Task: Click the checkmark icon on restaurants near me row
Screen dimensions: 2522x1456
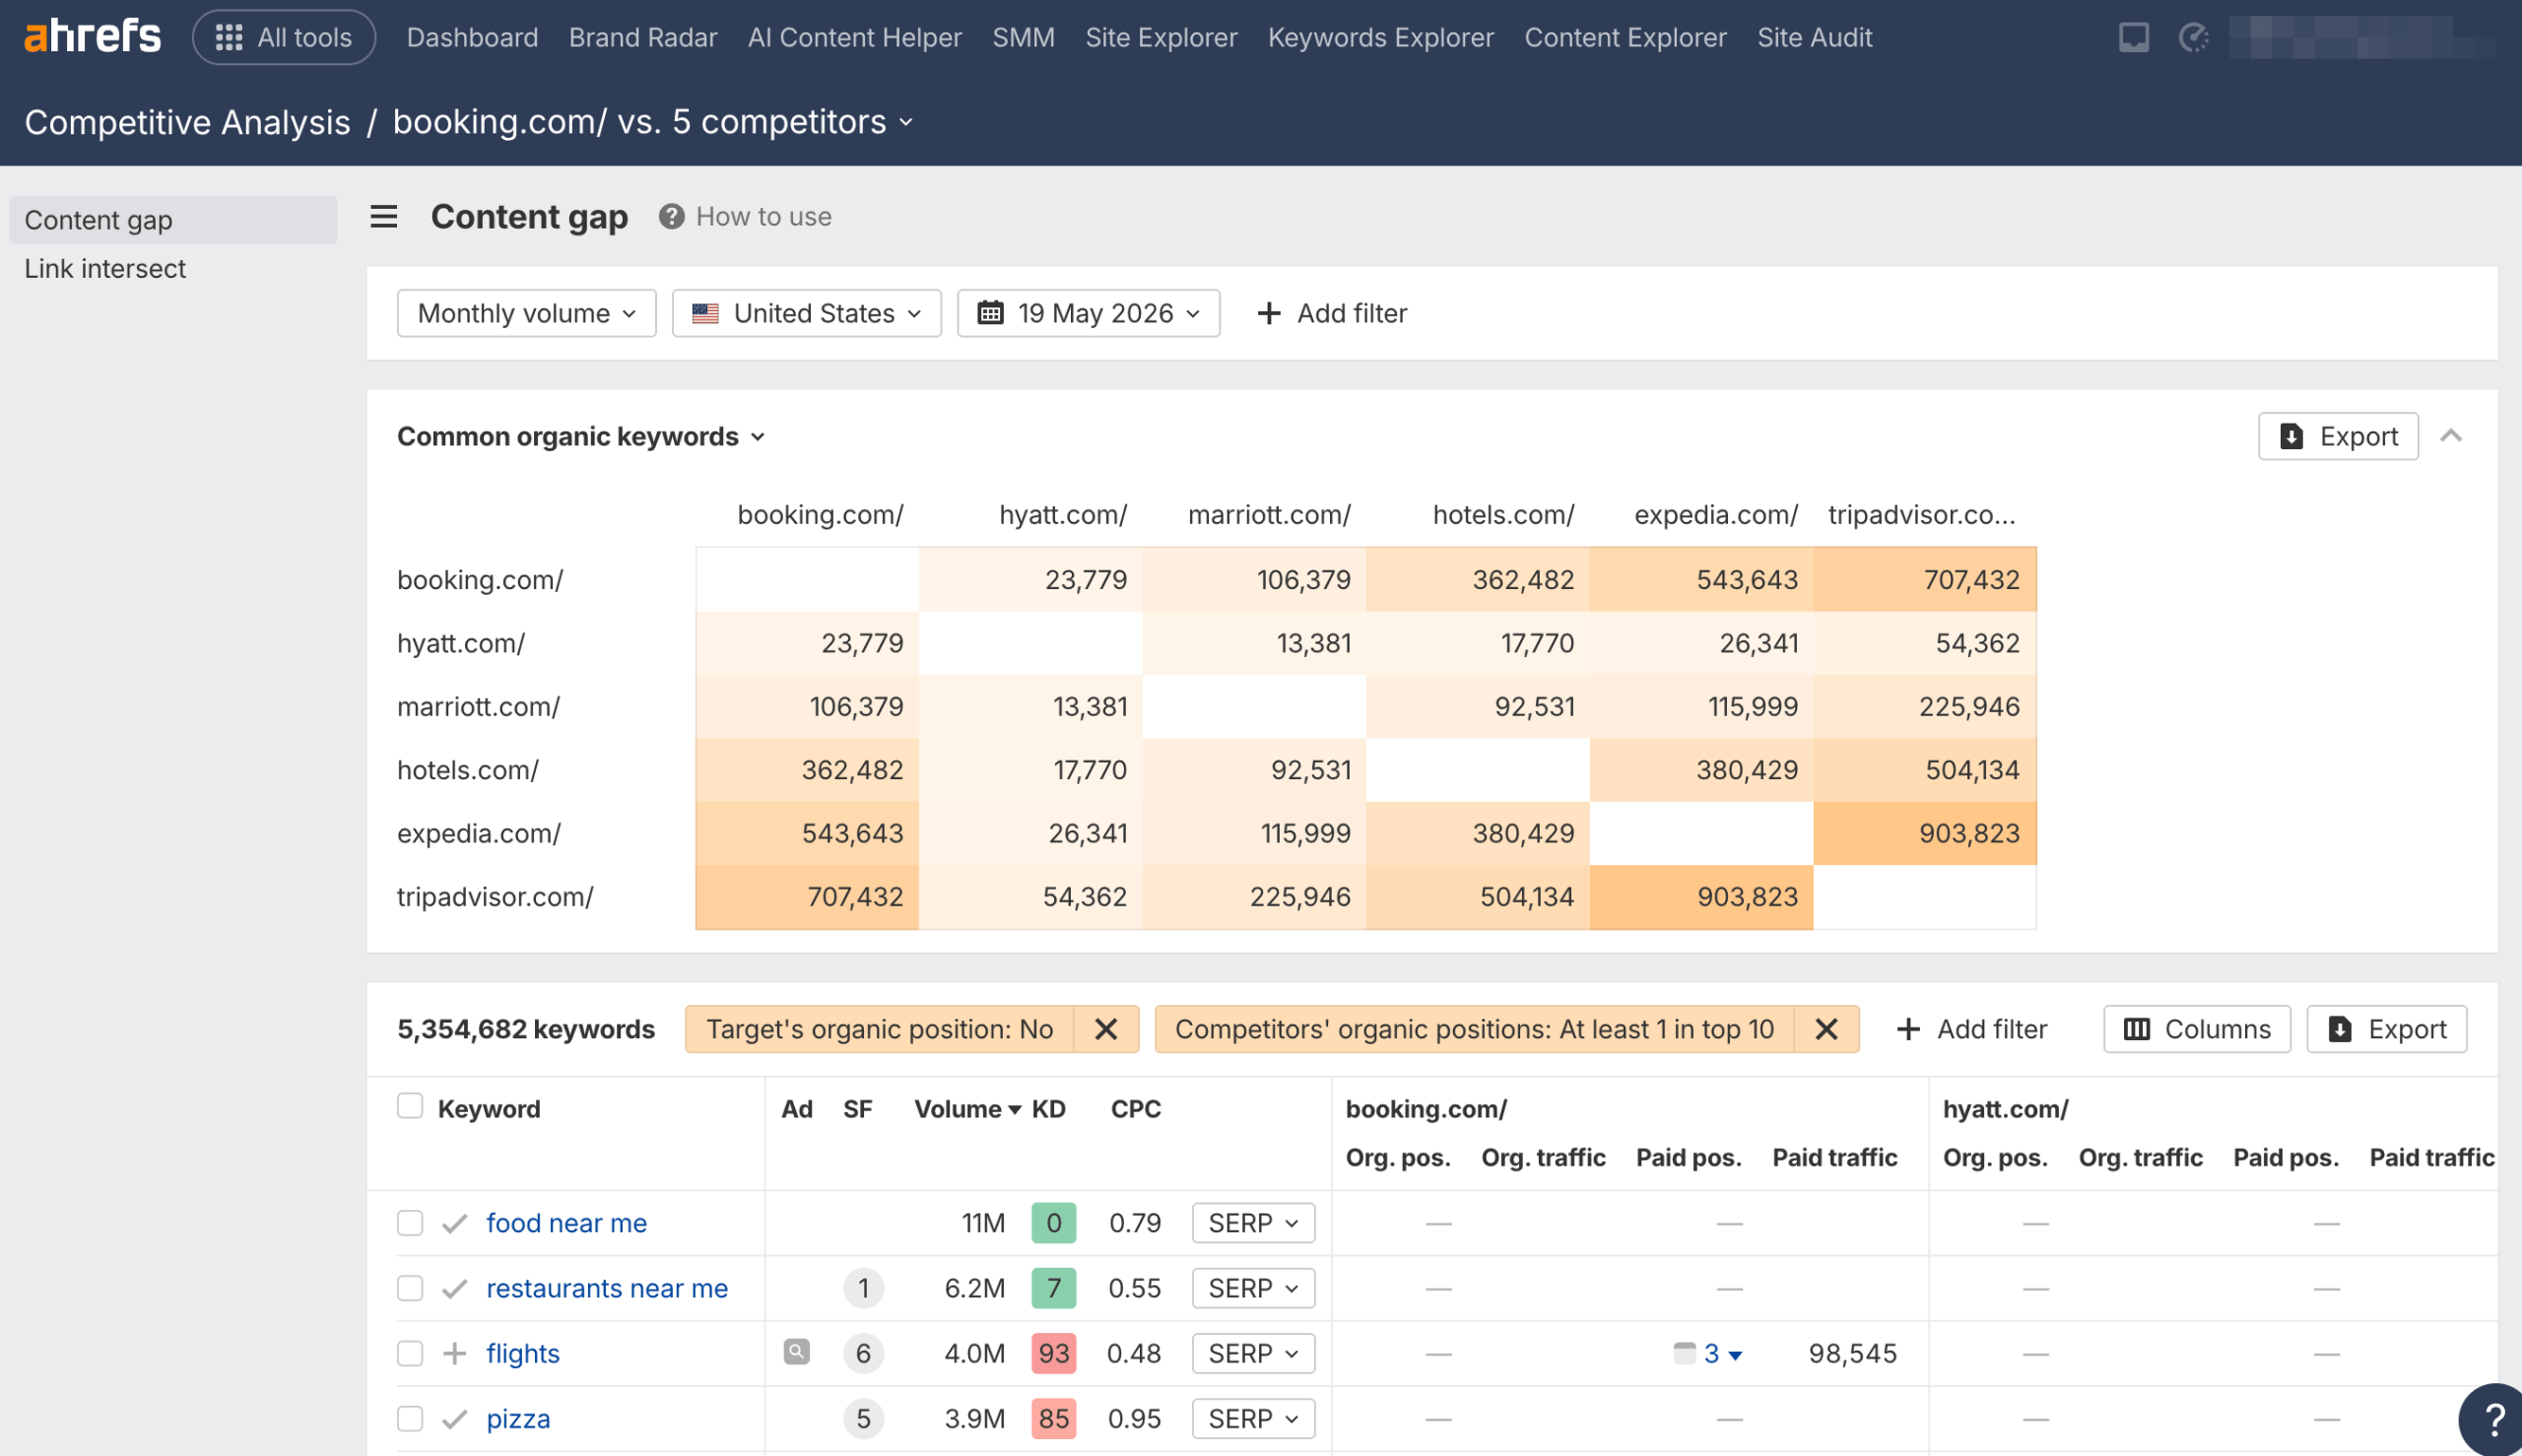Action: pyautogui.click(x=455, y=1288)
